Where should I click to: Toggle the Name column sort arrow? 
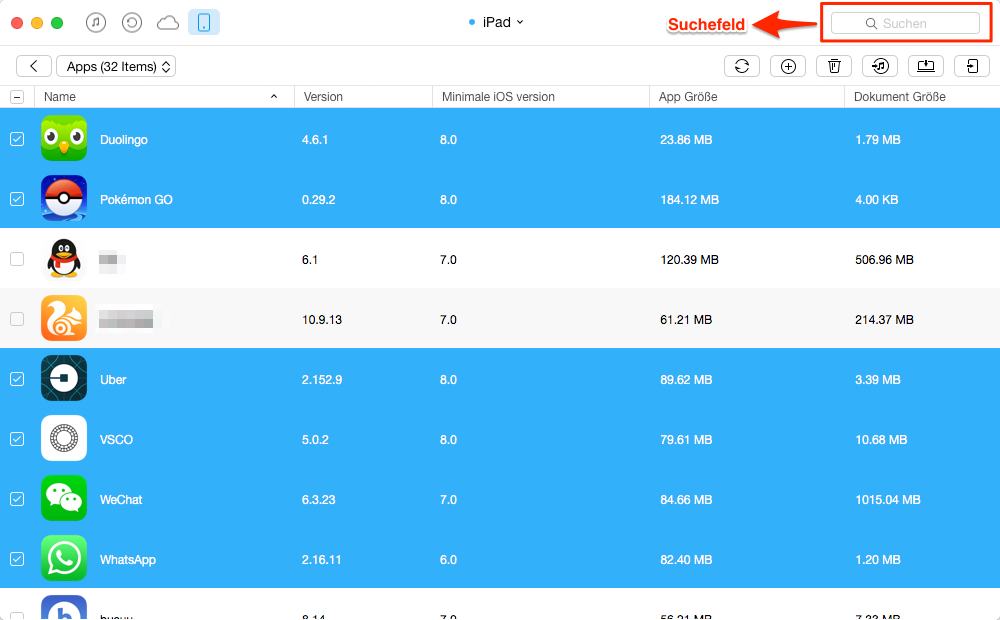274,96
